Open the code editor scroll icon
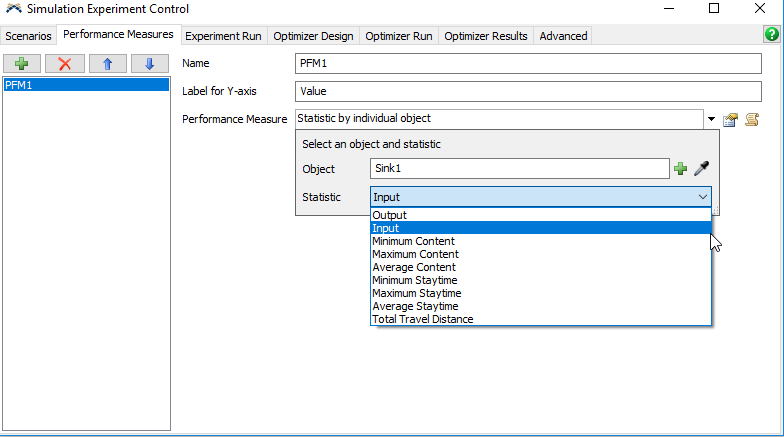 752,119
